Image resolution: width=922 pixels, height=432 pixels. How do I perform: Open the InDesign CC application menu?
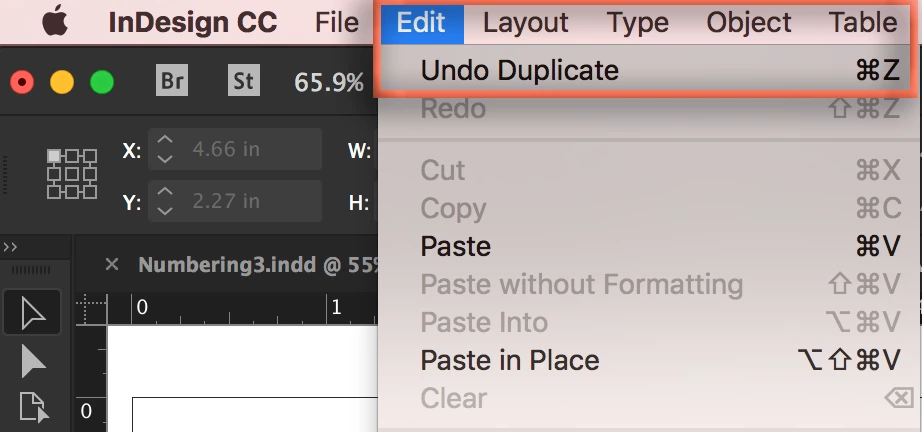coord(193,22)
